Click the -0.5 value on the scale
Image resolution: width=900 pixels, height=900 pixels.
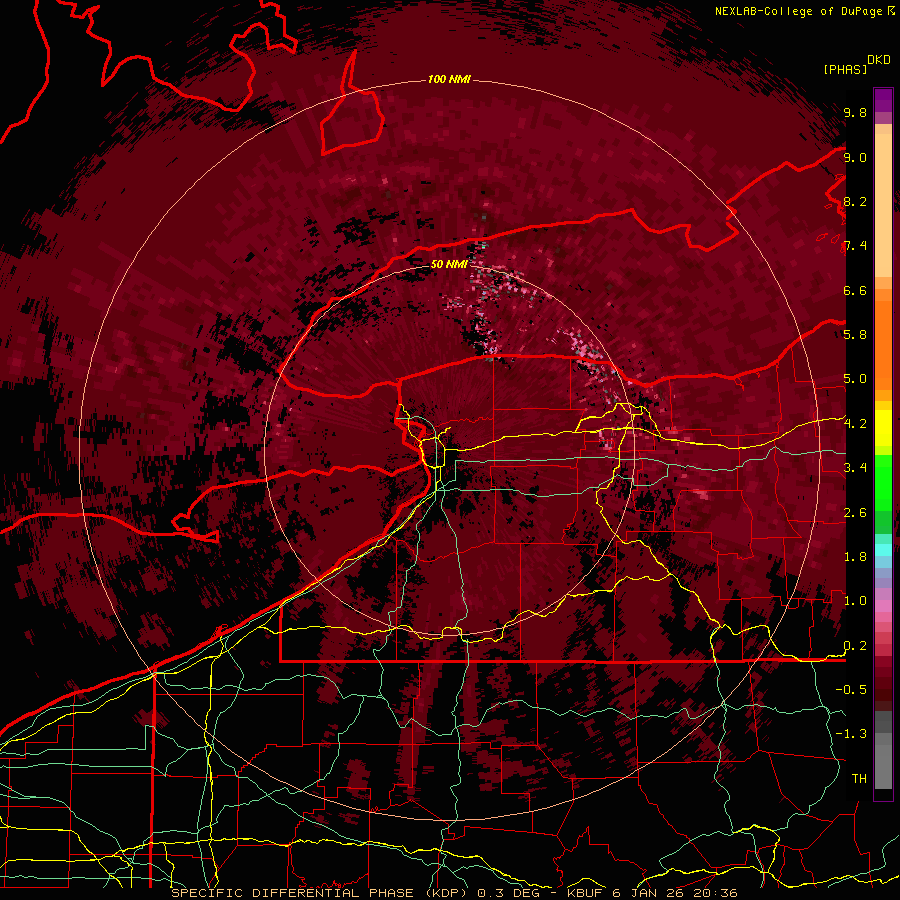tap(851, 690)
